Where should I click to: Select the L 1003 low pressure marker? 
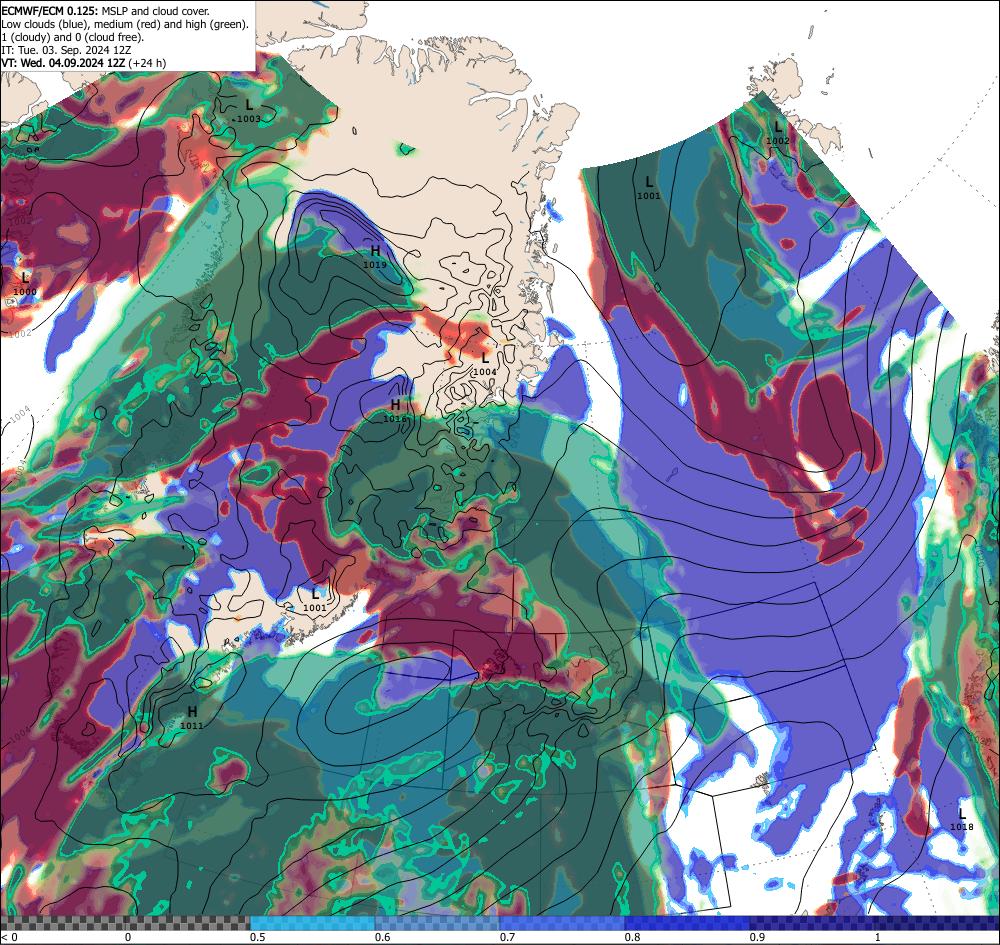[247, 111]
